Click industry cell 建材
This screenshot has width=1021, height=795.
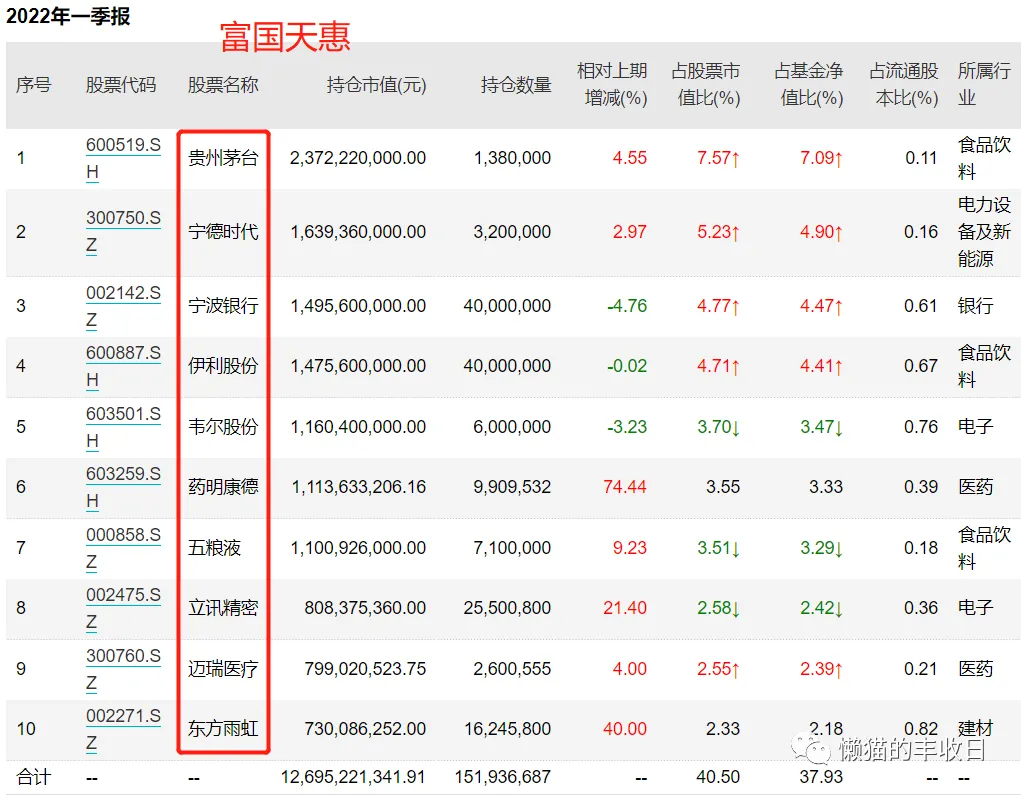pos(975,729)
